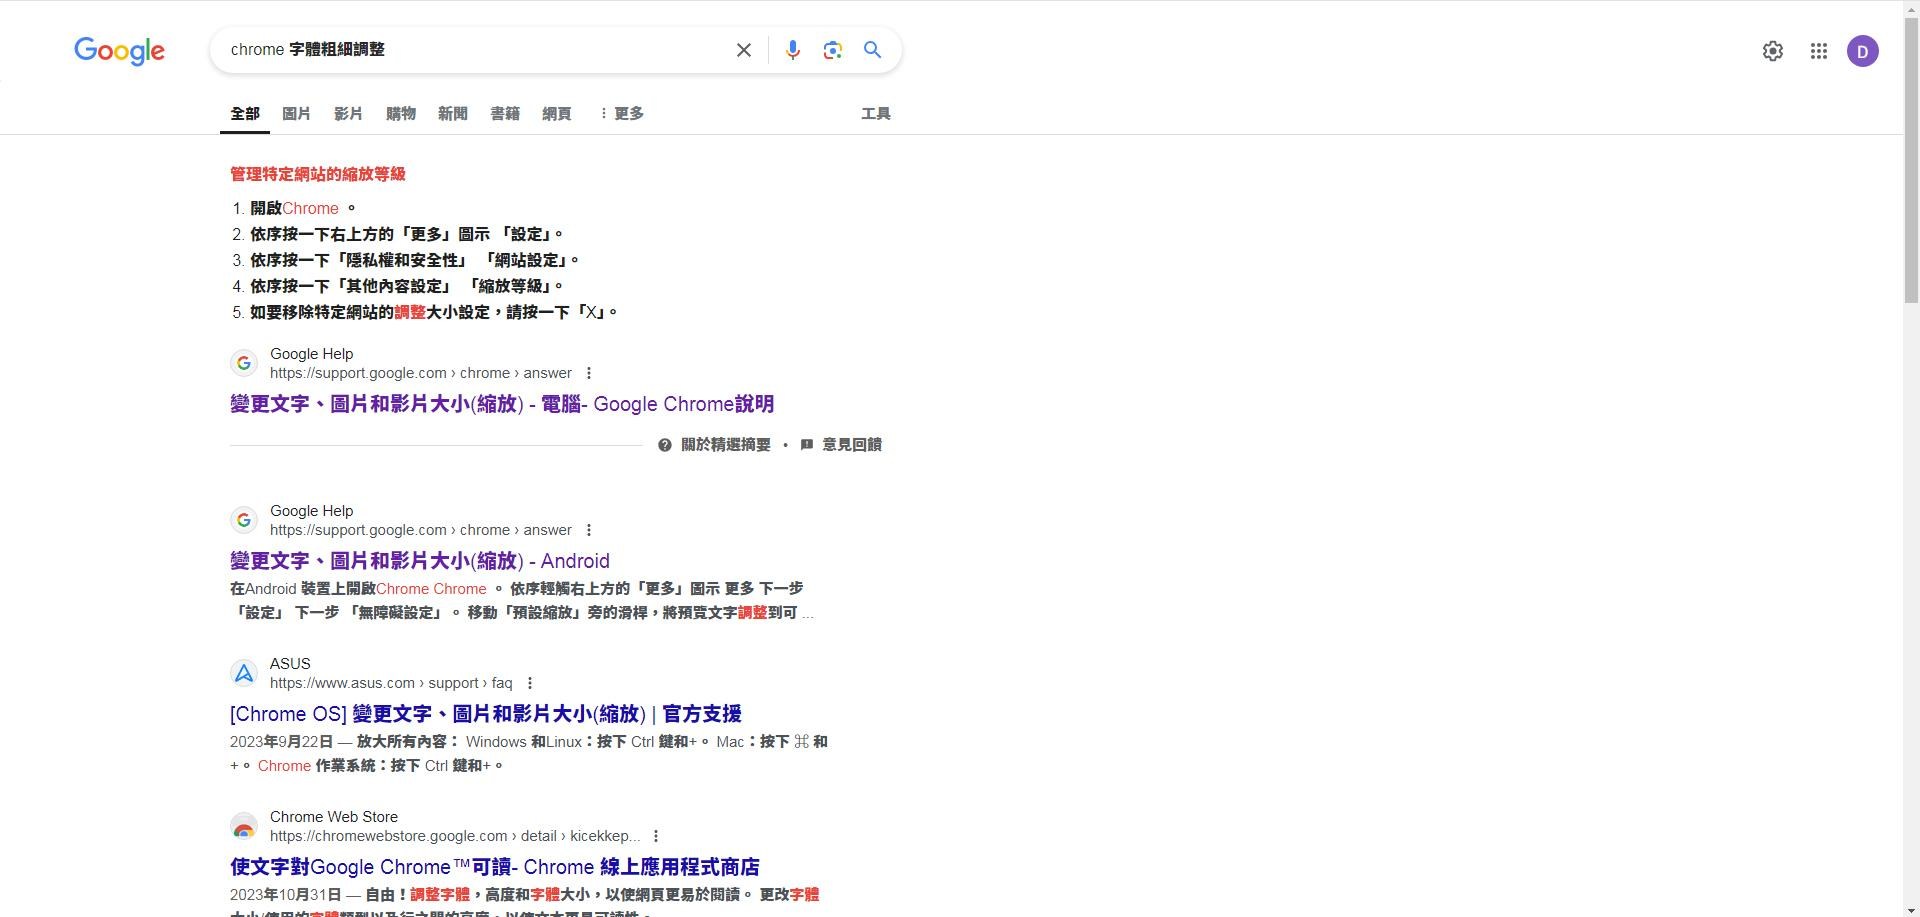
Task: Open the ASUS Chrome OS 官方支援 result
Action: point(486,714)
